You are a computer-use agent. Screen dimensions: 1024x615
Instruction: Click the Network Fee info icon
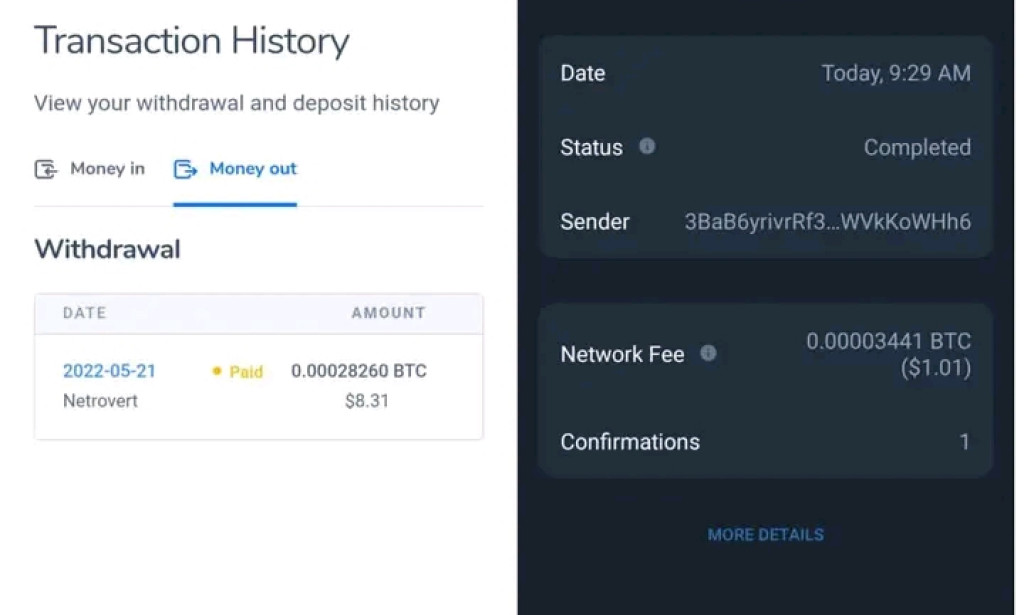(x=708, y=353)
